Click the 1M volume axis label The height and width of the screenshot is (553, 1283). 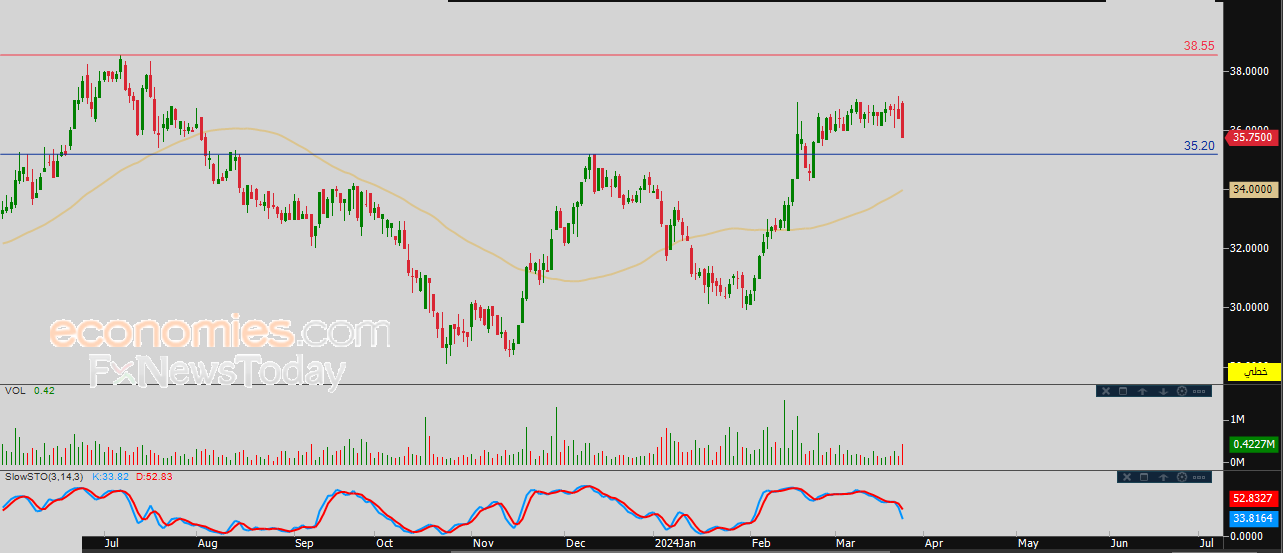tap(1238, 419)
